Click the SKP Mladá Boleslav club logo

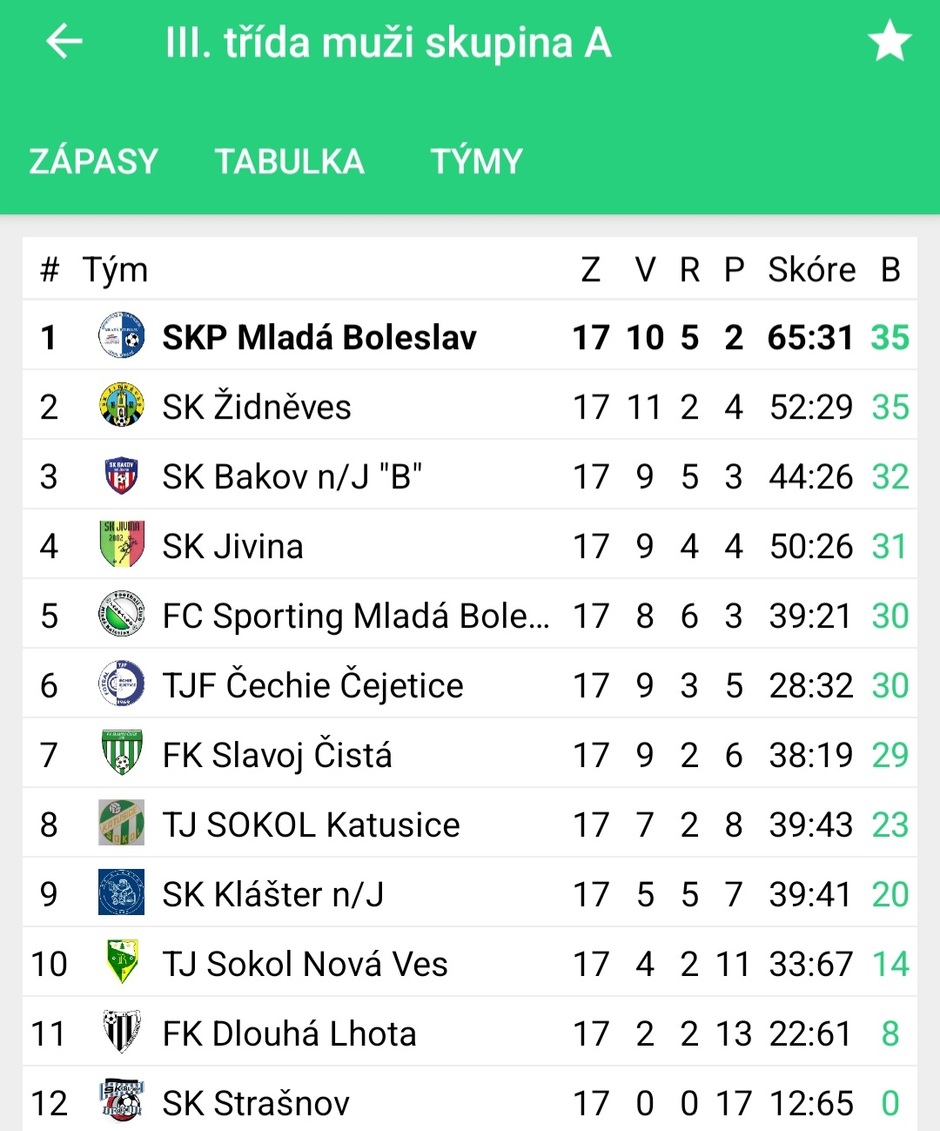(x=121, y=336)
